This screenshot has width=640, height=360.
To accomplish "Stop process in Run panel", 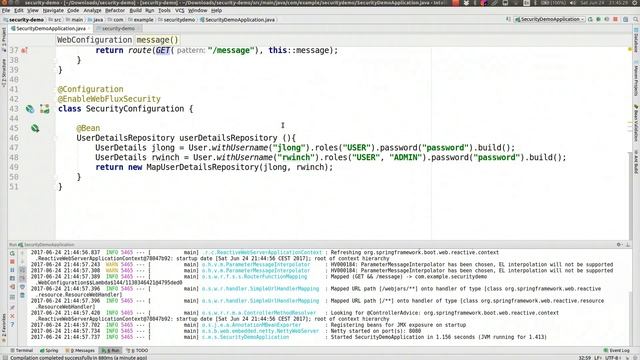I will click(12, 262).
